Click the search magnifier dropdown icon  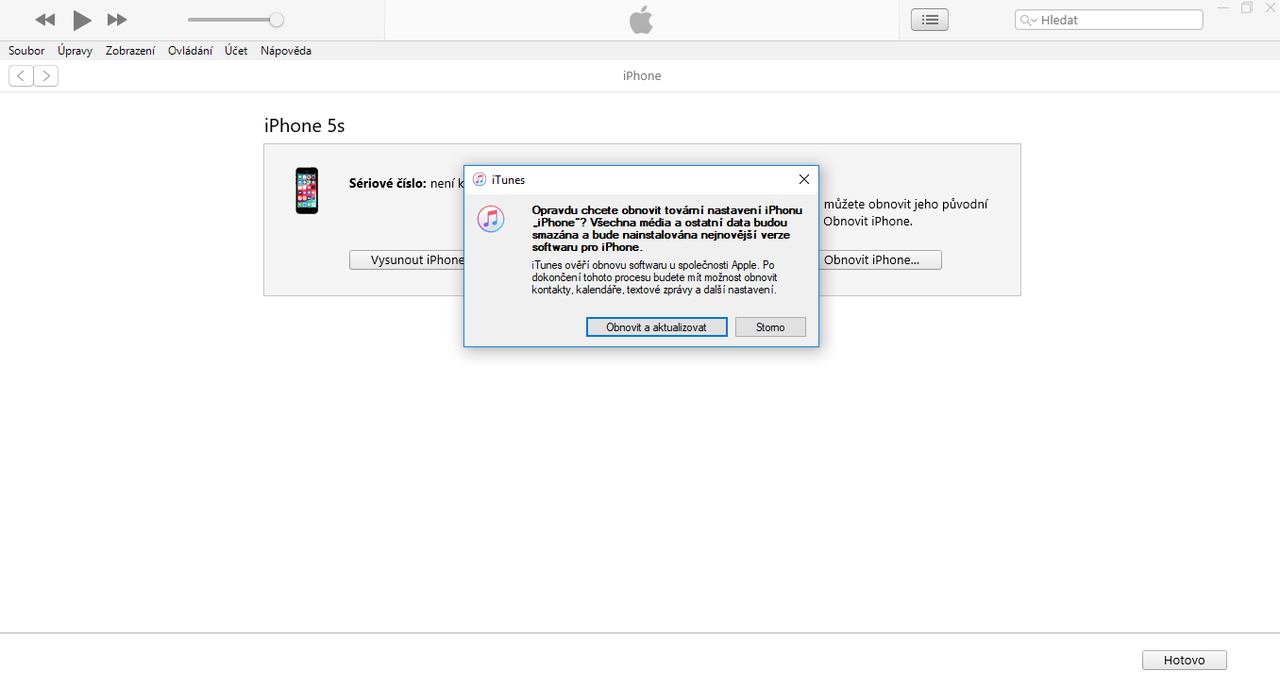coord(1028,20)
